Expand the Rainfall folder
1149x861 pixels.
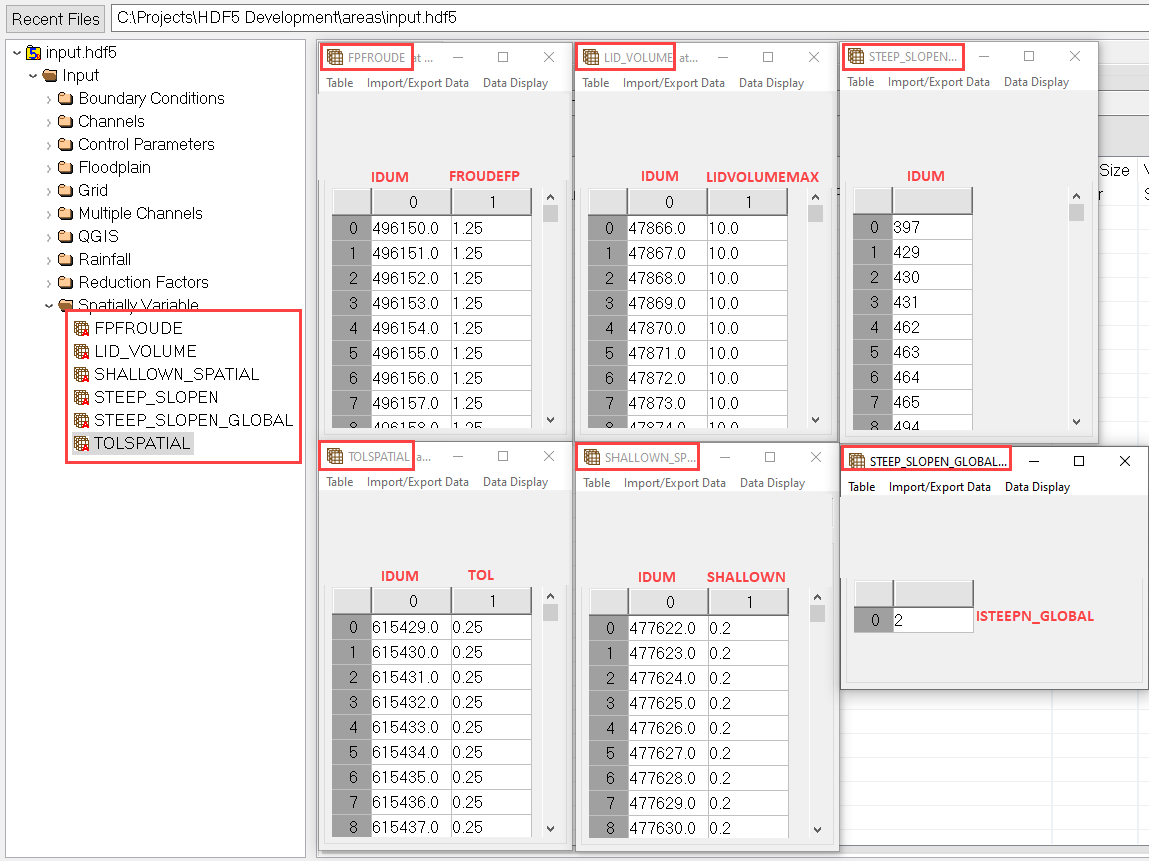[x=49, y=259]
